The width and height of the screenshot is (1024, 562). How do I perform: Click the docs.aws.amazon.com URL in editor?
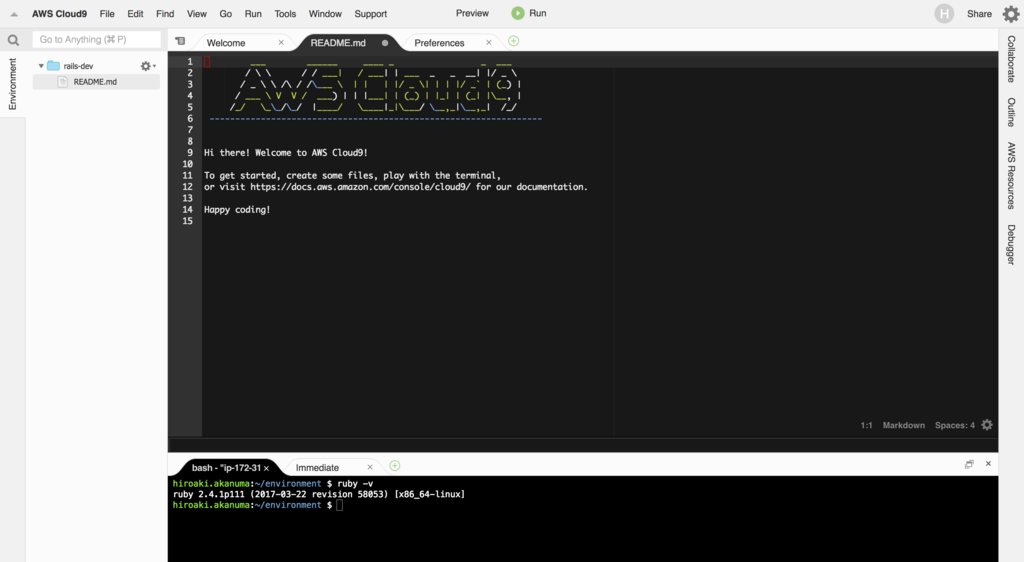(360, 187)
